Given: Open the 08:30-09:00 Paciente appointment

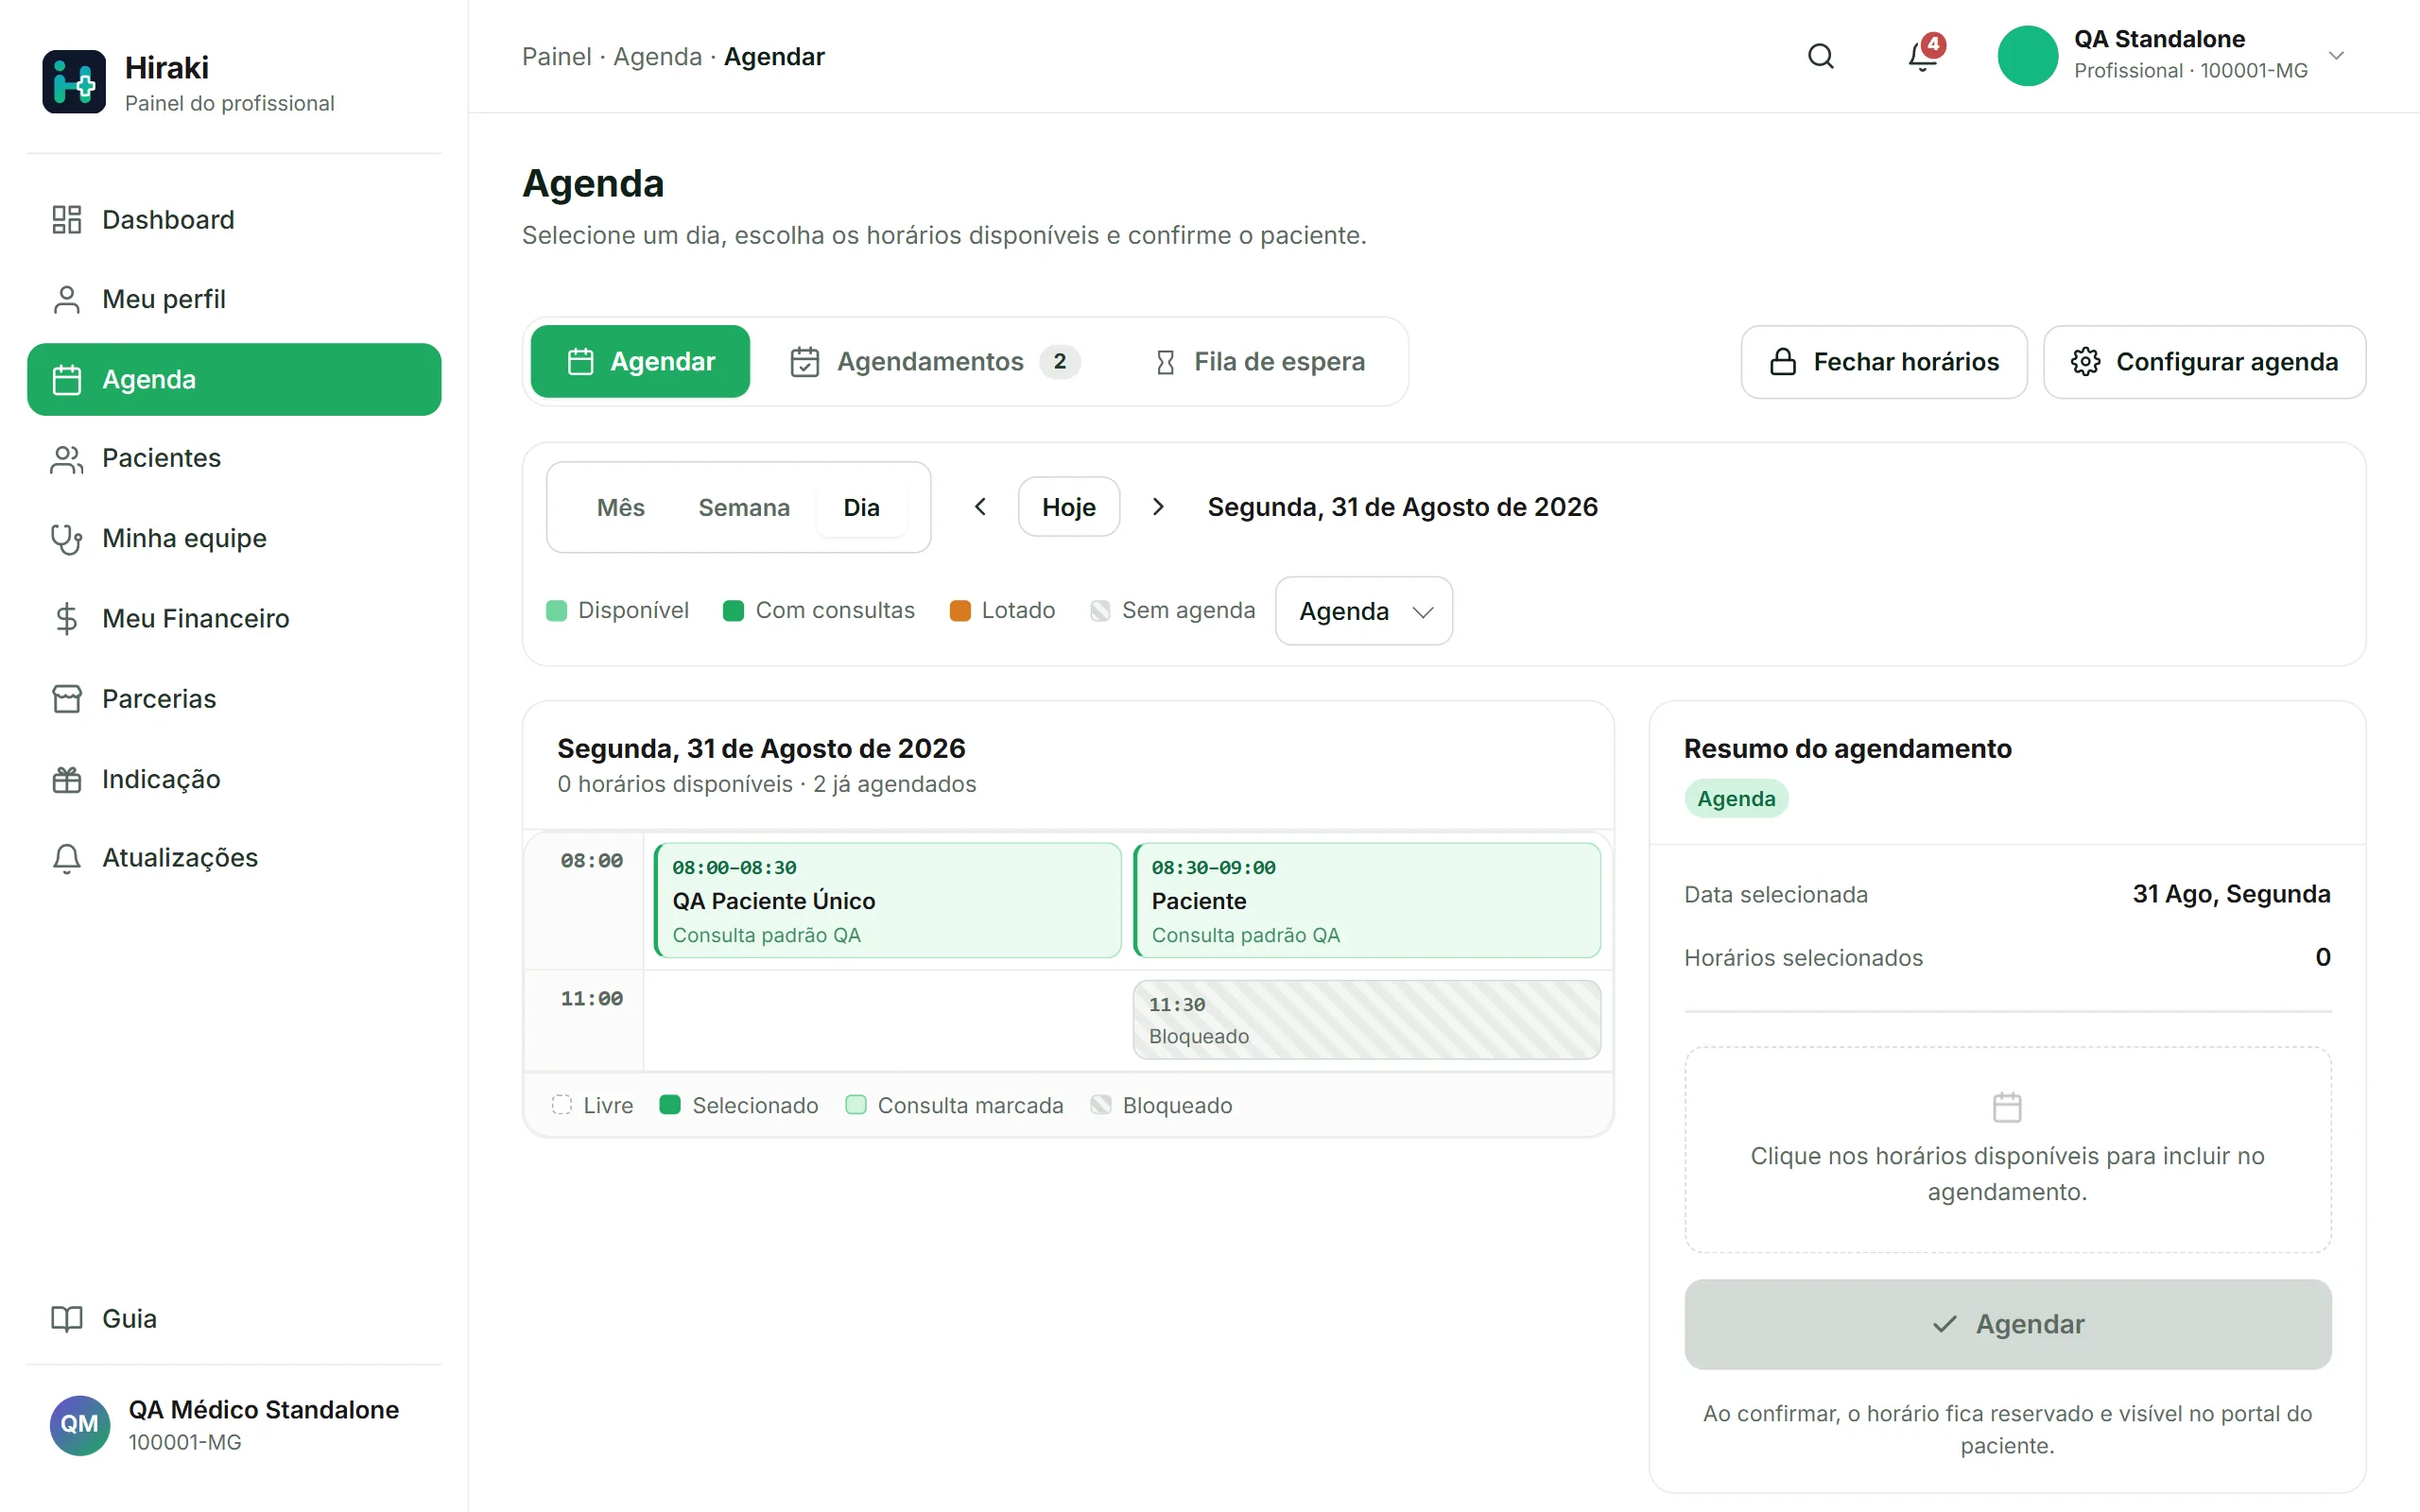Looking at the screenshot, I should [x=1366, y=900].
